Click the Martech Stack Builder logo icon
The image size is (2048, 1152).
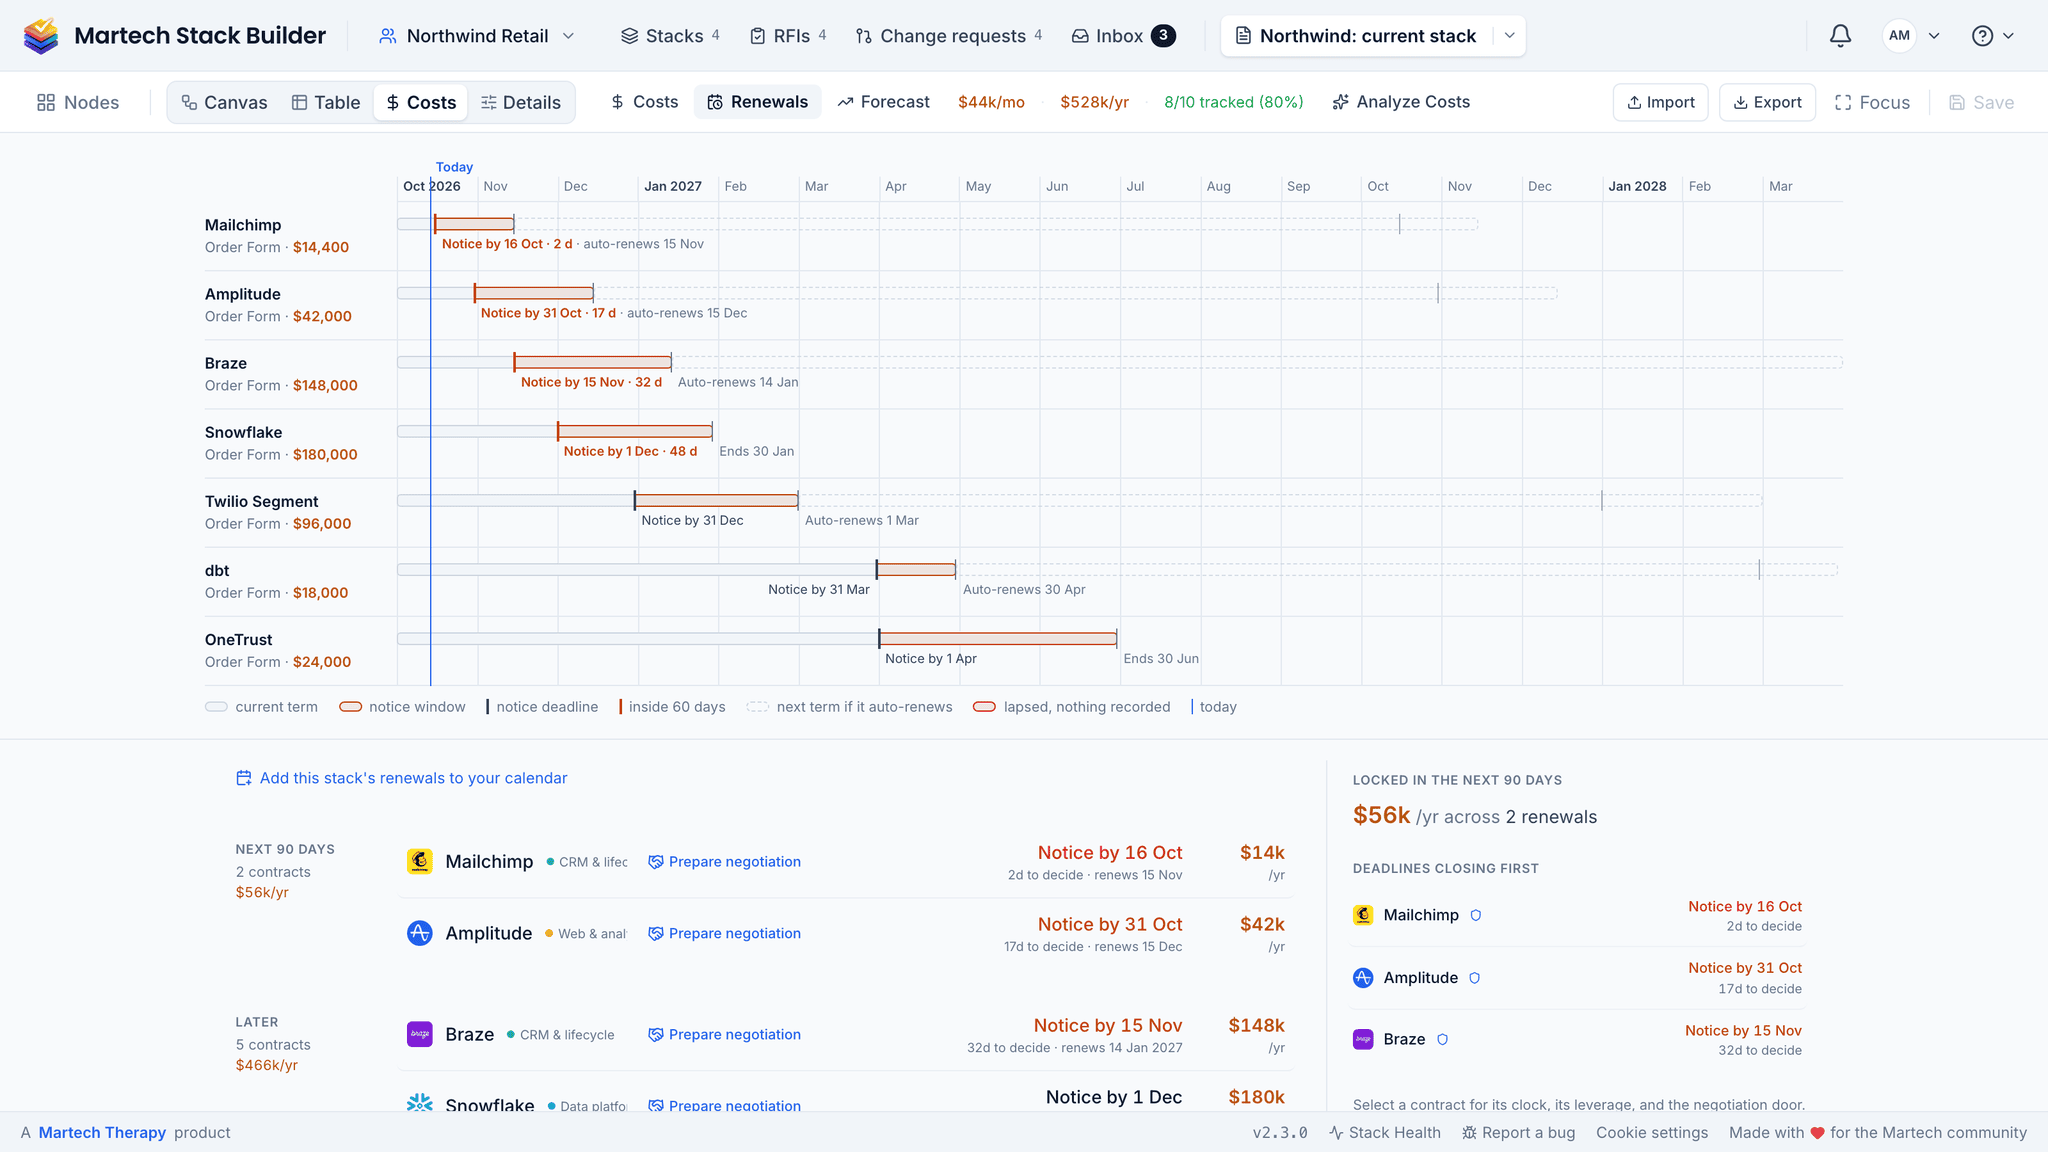[41, 36]
